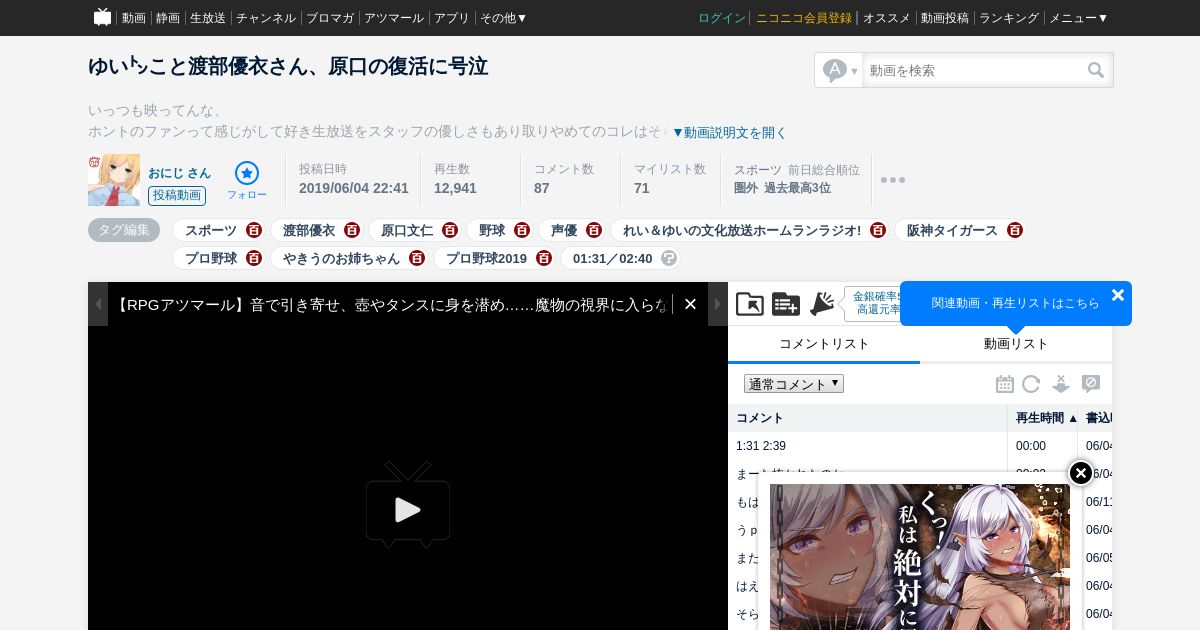The width and height of the screenshot is (1200, 630).
Task: Open アツマール in the top navigation
Action: (394, 18)
